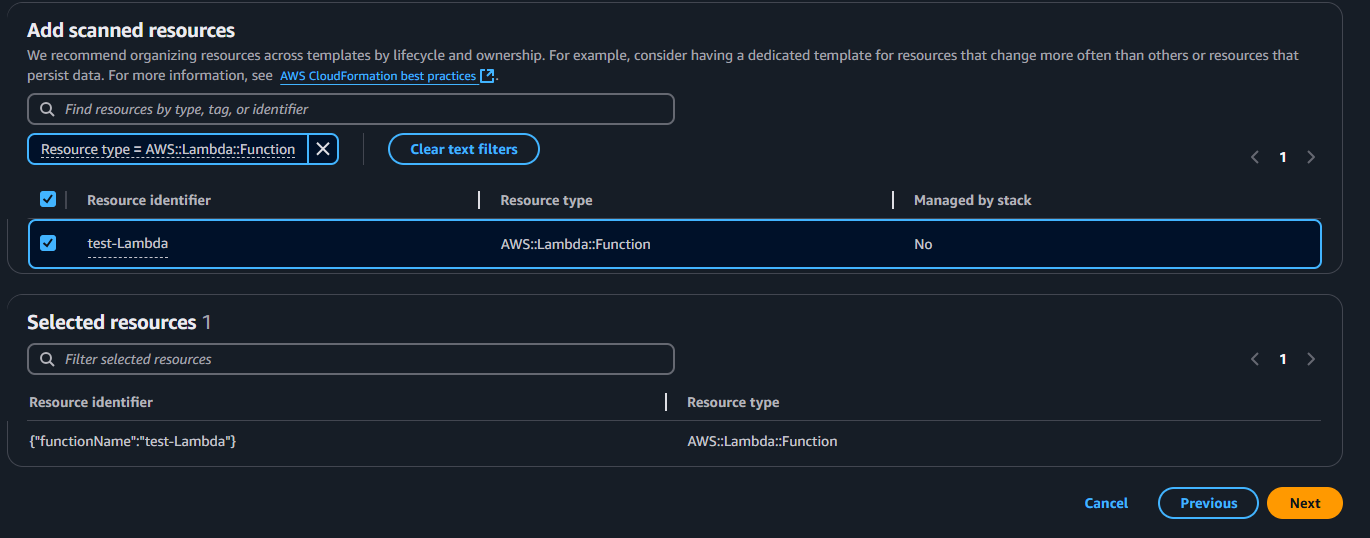1370x538 pixels.
Task: Uncheck the test-Lambda row checkbox
Action: point(48,243)
